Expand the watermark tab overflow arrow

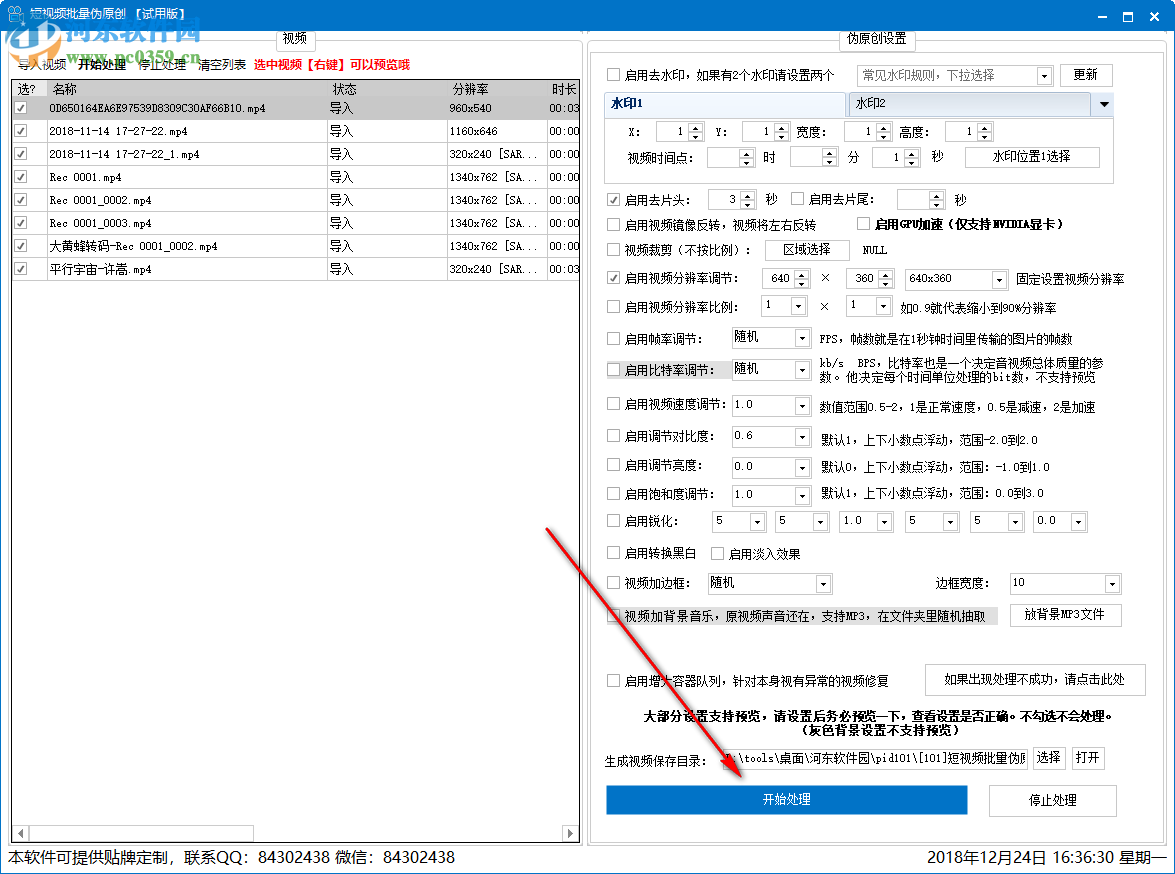click(x=1104, y=104)
